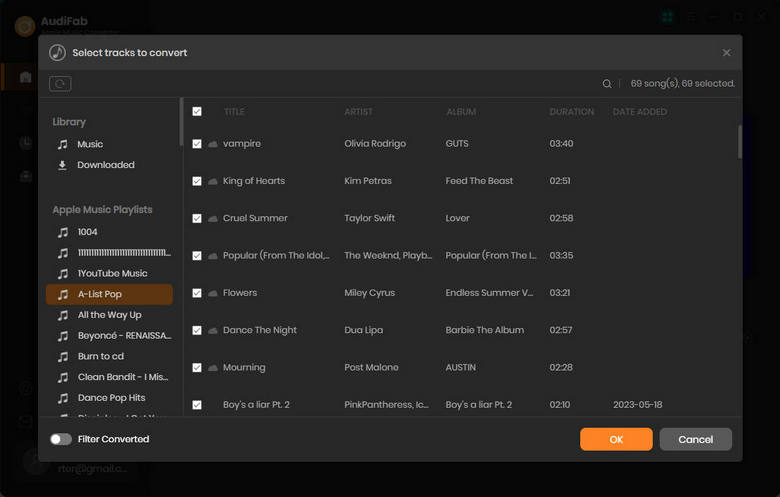
Task: Click the Cancel button
Action: (695, 439)
